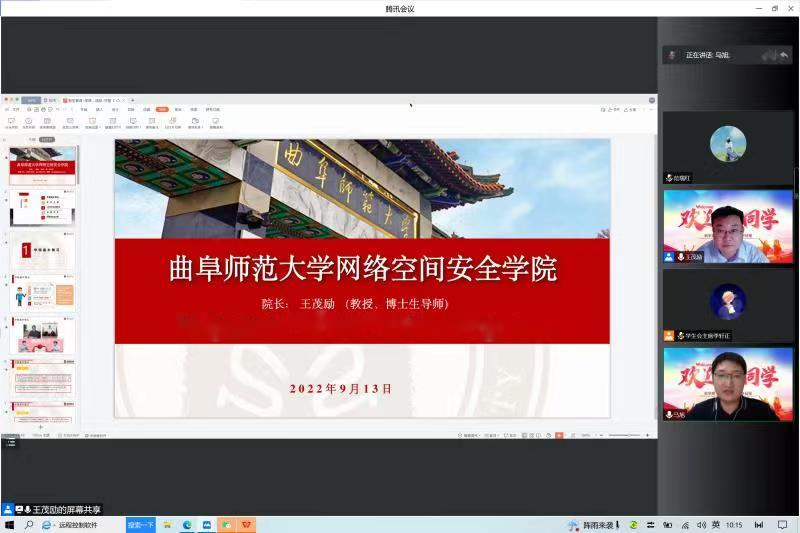Viewport: 800px width, 533px height.
Task: Select the first slide thumbnail
Action: point(43,167)
